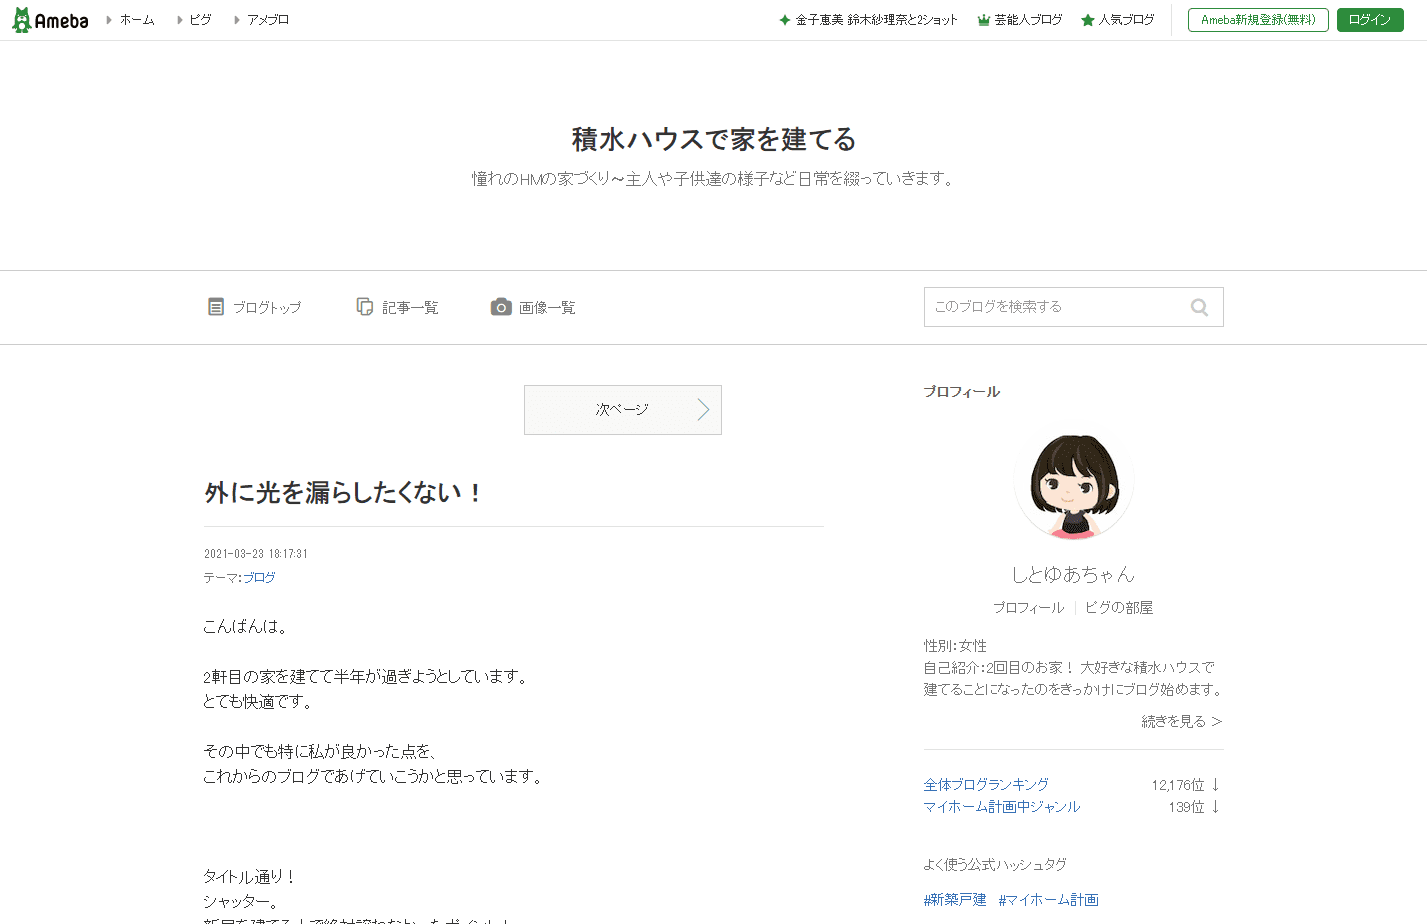Open the ピグ link in top bar
1427x924 pixels.
click(200, 20)
